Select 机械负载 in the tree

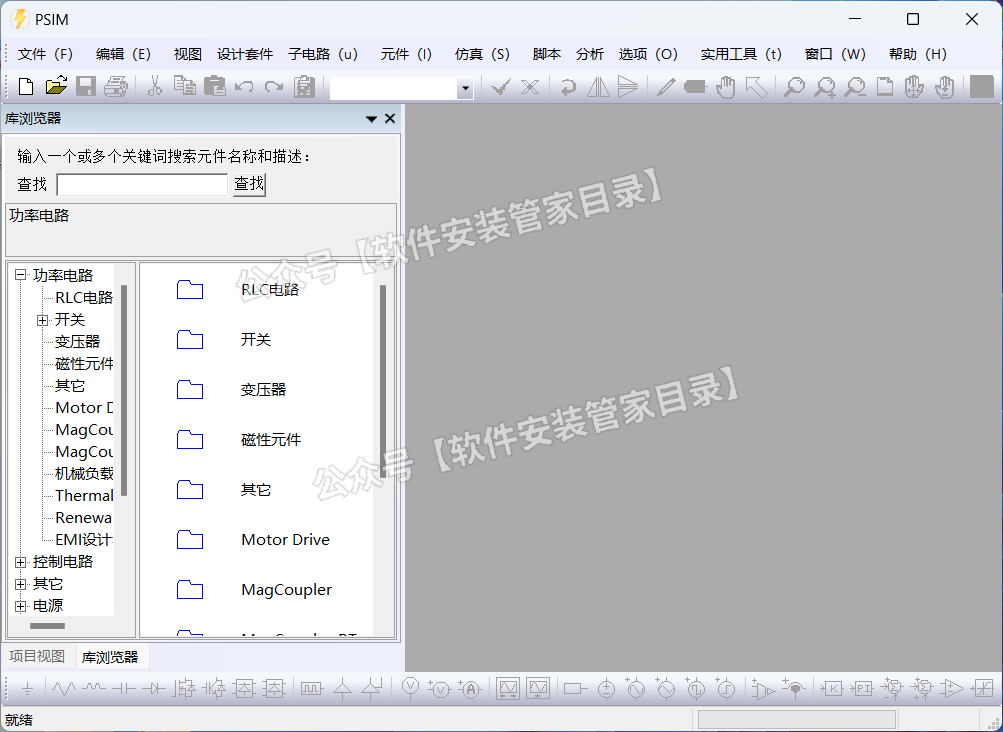point(84,473)
